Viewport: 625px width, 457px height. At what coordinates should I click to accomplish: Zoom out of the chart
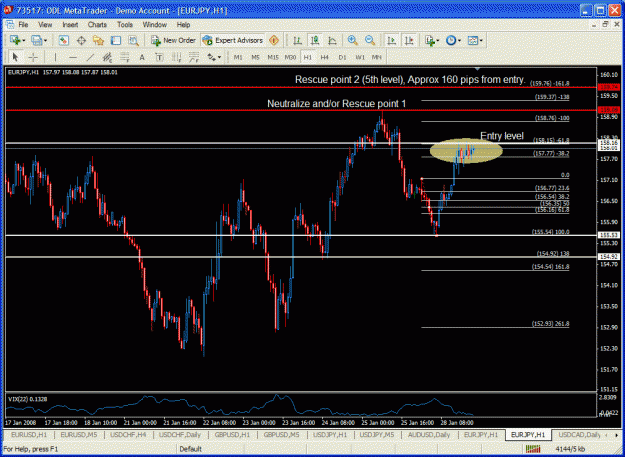coord(370,40)
